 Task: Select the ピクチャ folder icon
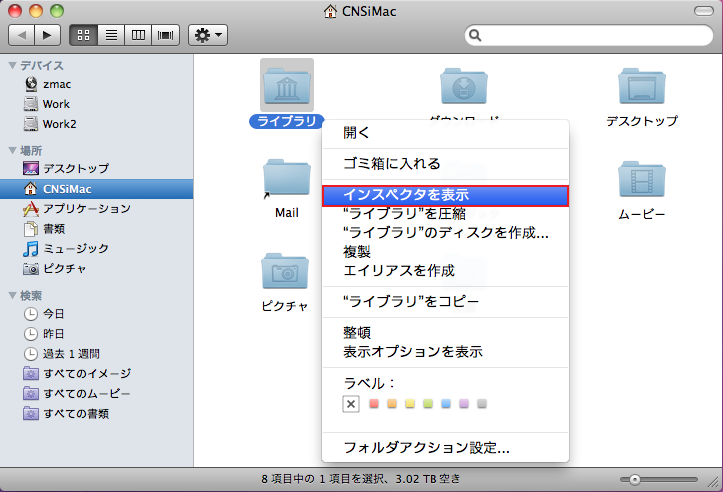click(285, 272)
